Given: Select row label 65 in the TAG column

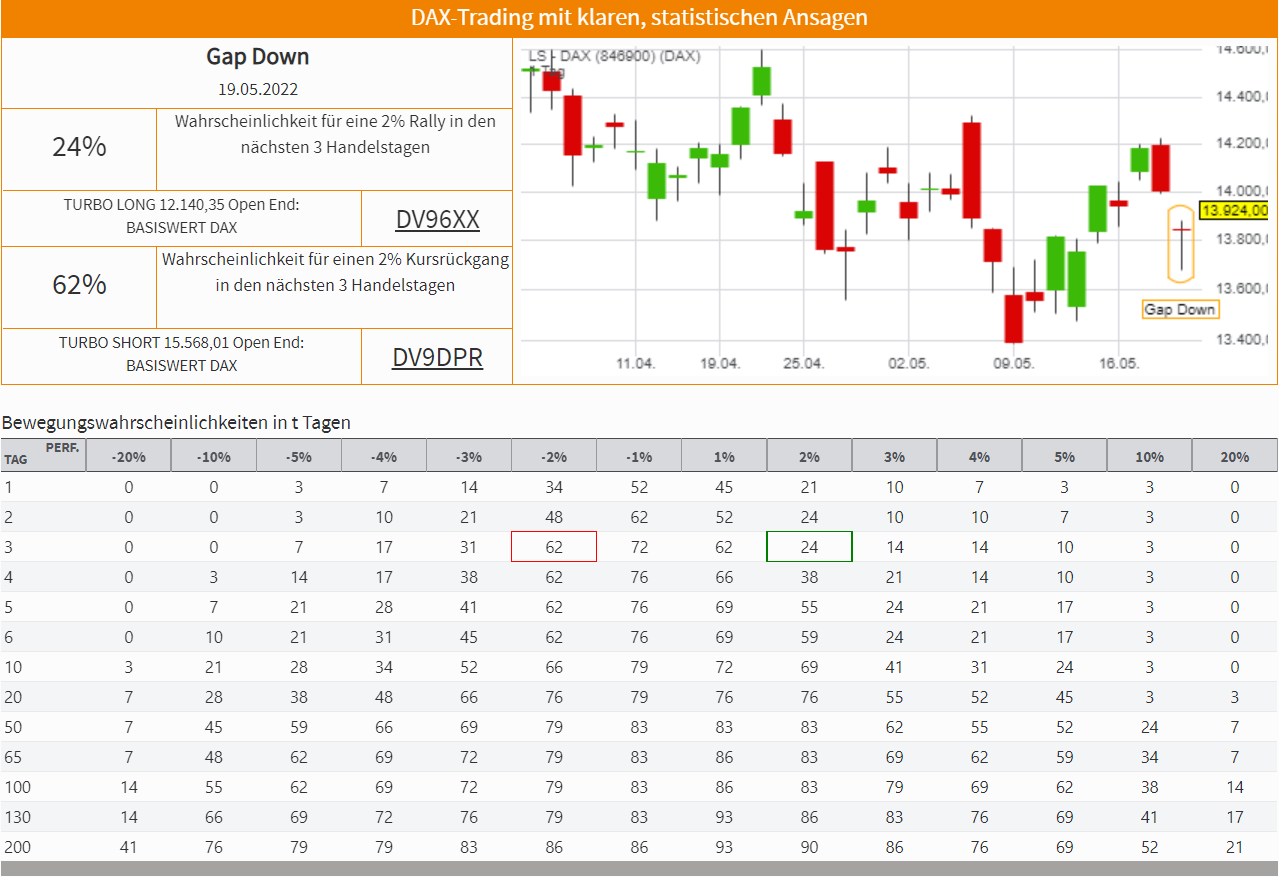Looking at the screenshot, I should pos(13,757).
